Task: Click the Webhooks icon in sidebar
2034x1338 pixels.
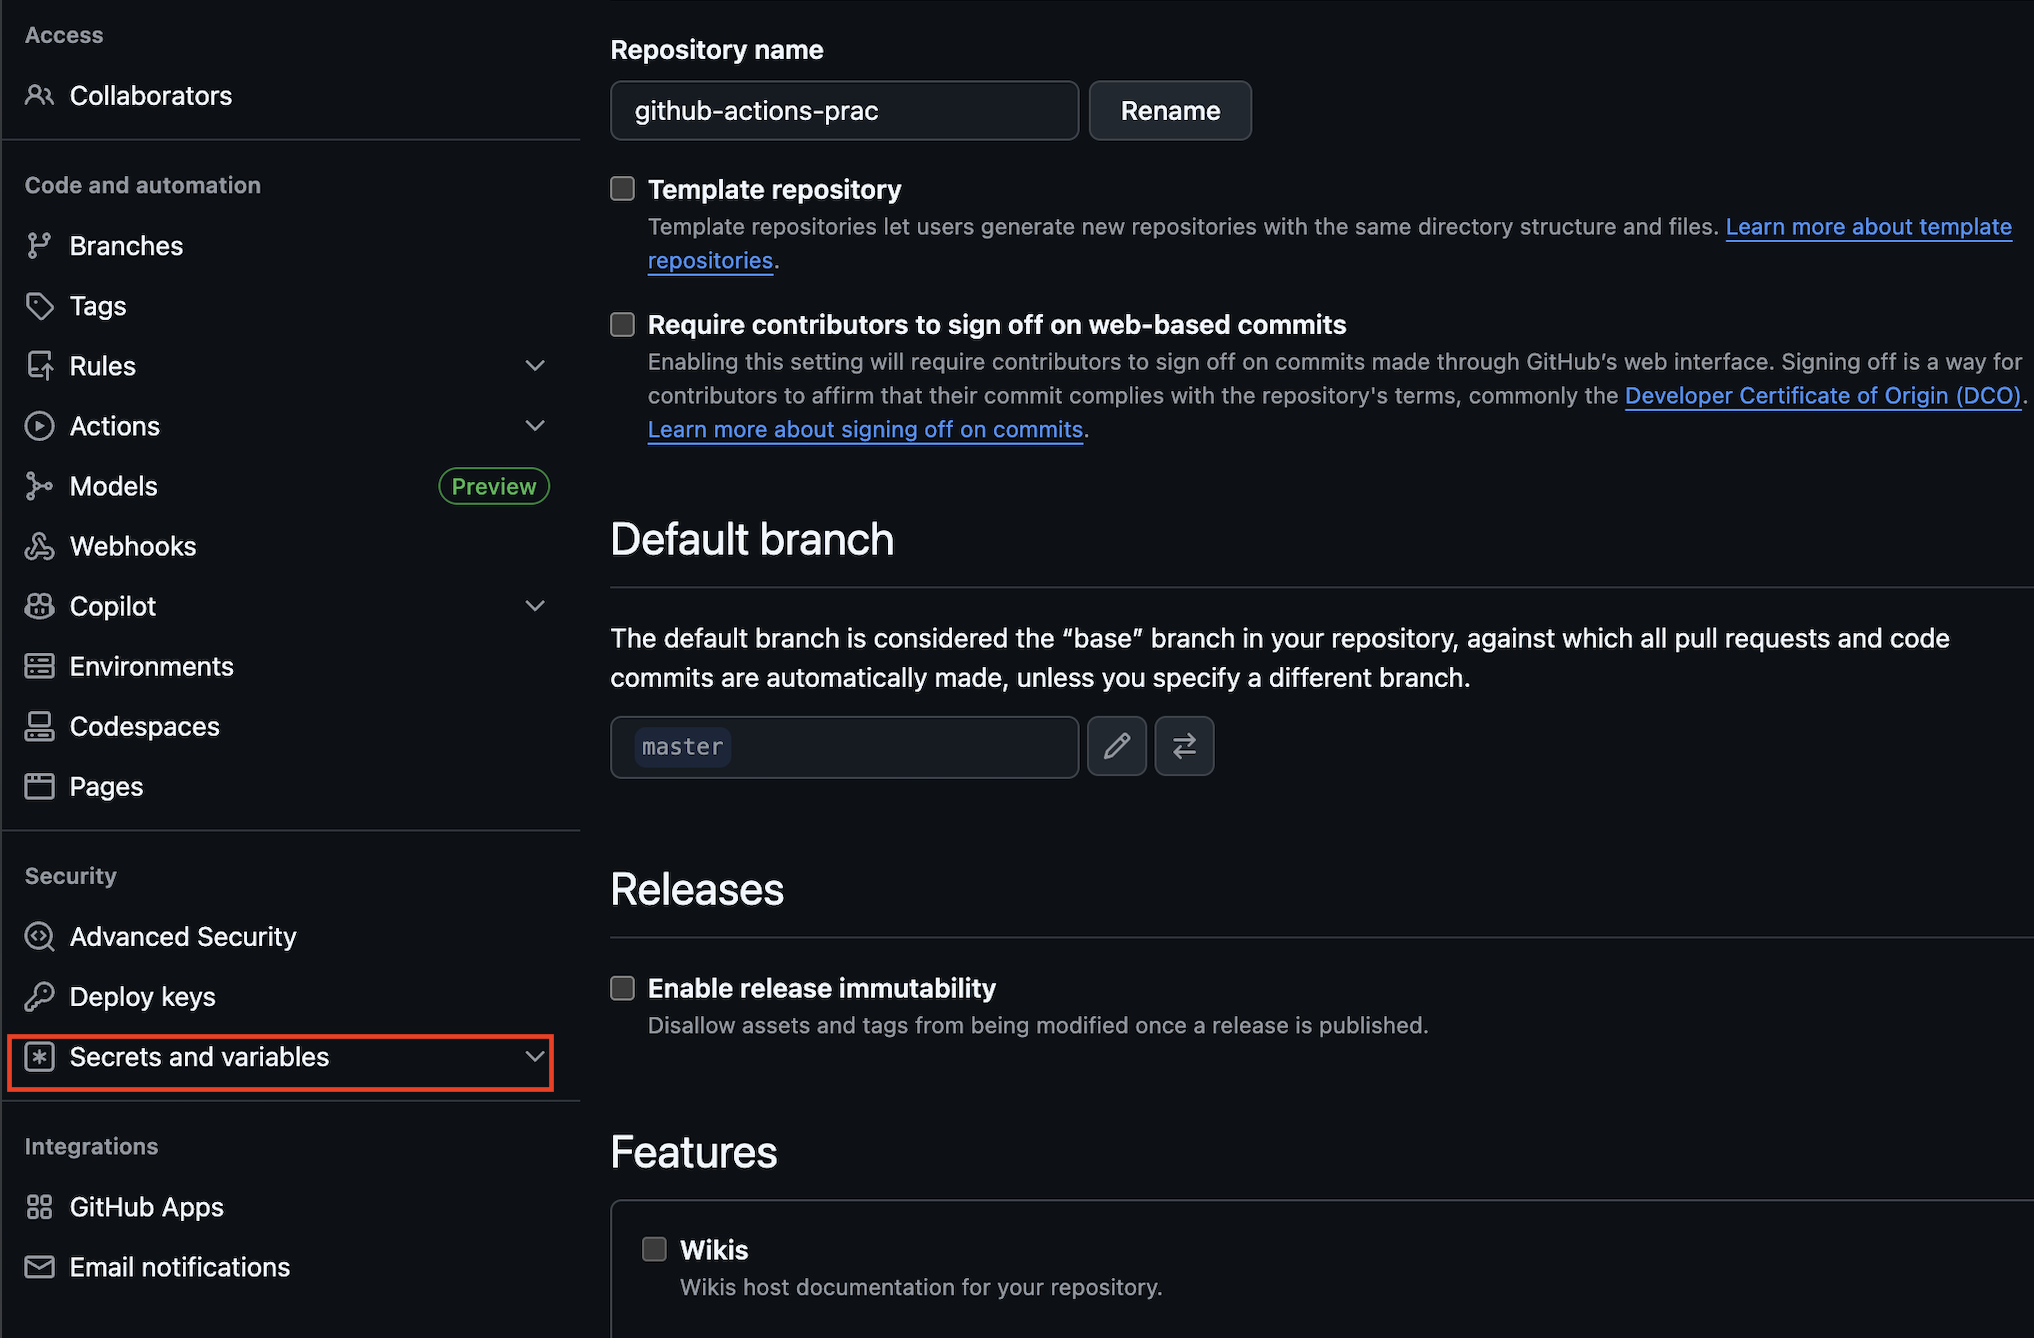Action: [x=39, y=546]
